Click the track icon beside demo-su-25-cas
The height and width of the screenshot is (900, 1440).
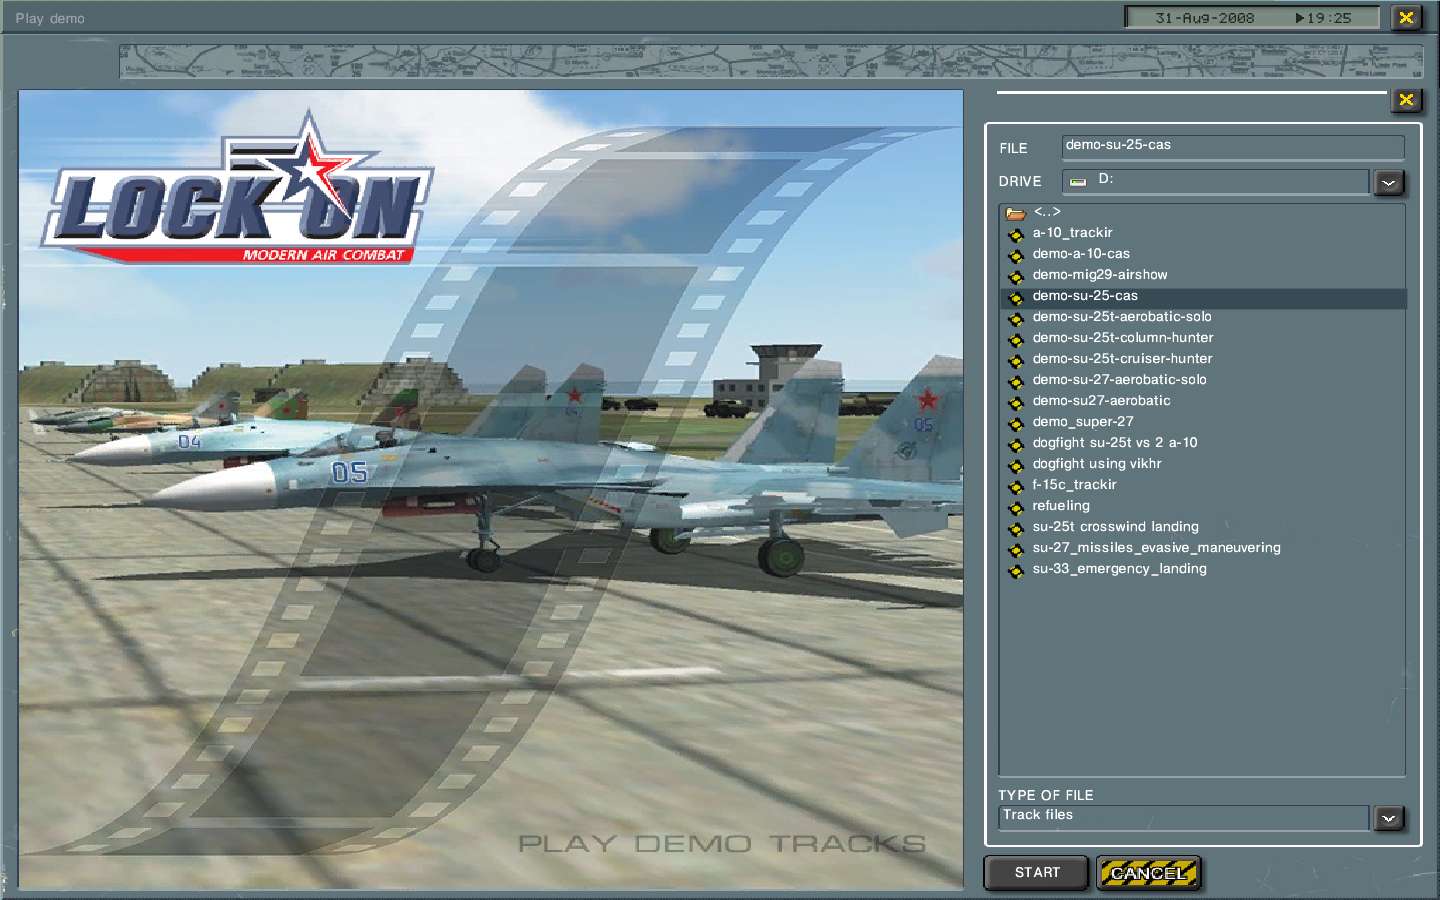1016,298
